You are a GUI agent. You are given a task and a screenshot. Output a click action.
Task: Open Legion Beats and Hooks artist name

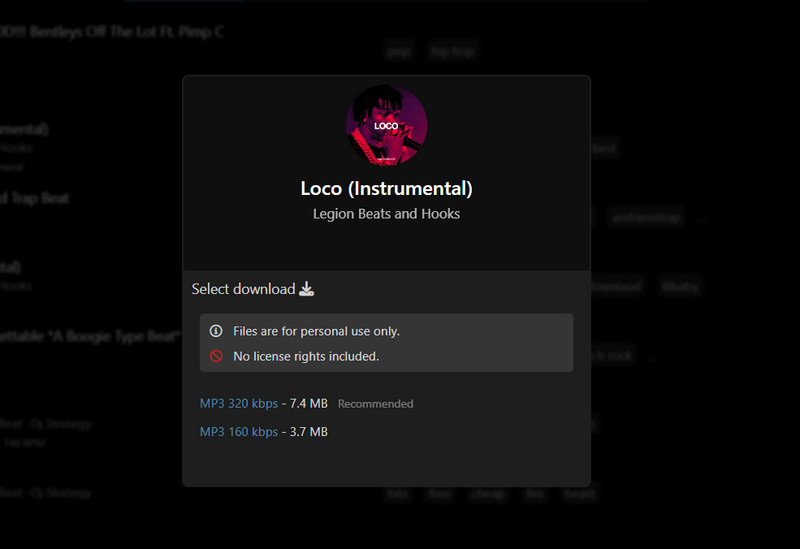click(386, 214)
